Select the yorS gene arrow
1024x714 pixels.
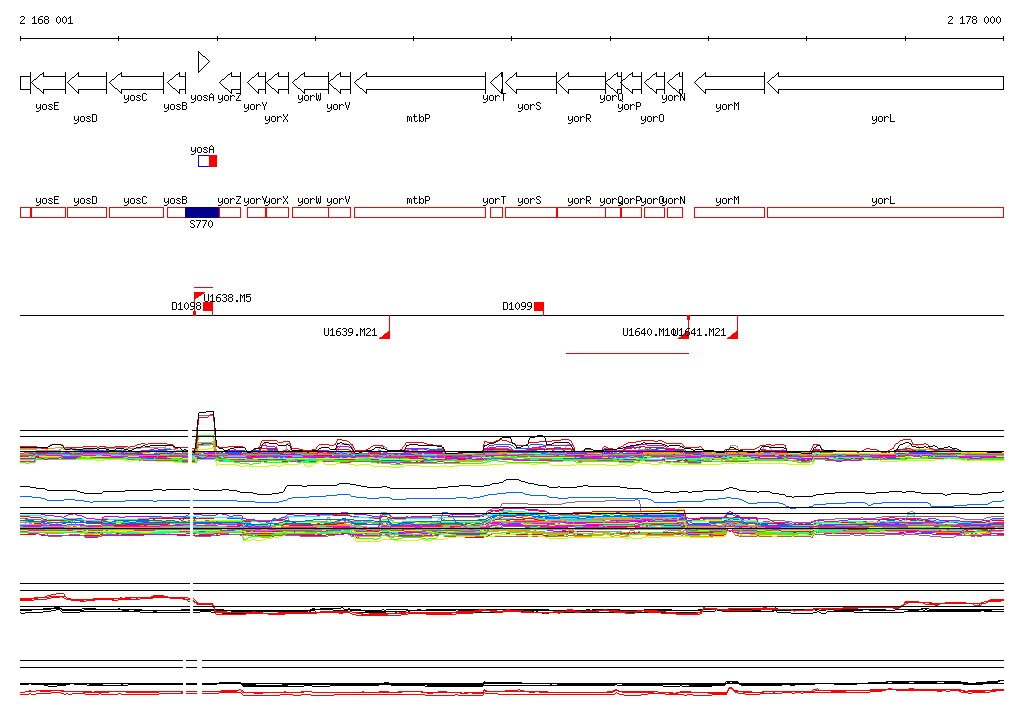coord(530,82)
